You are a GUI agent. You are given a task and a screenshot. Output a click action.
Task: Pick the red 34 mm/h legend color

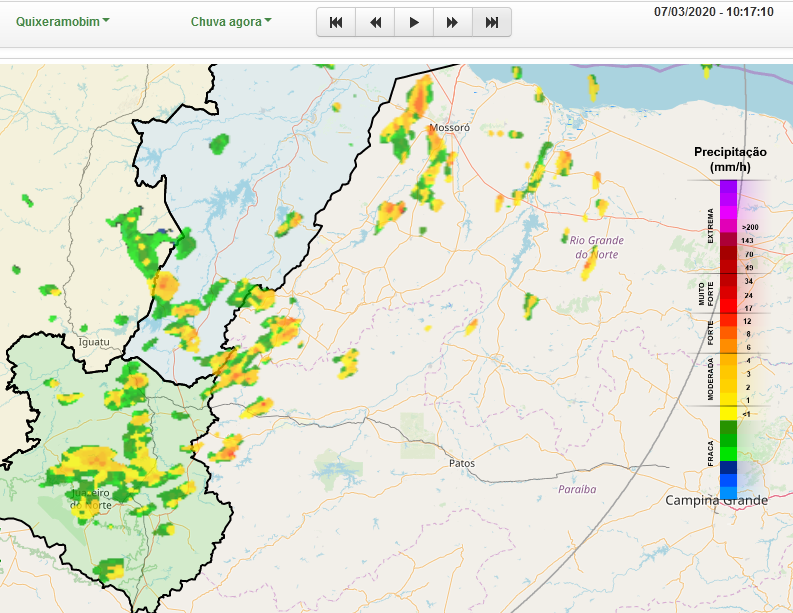tap(728, 282)
